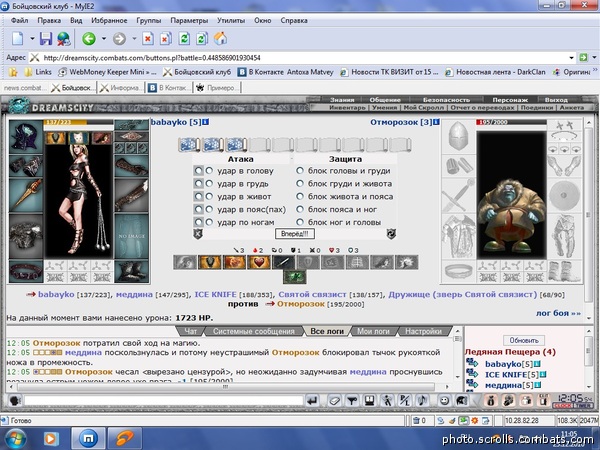Select 'блок груди и живота' defense radio
The height and width of the screenshot is (450, 600).
click(300, 184)
